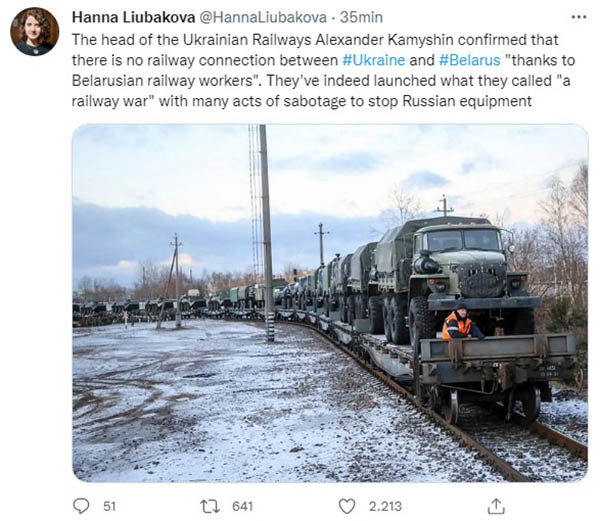Like the tweet with heart icon

347,506
